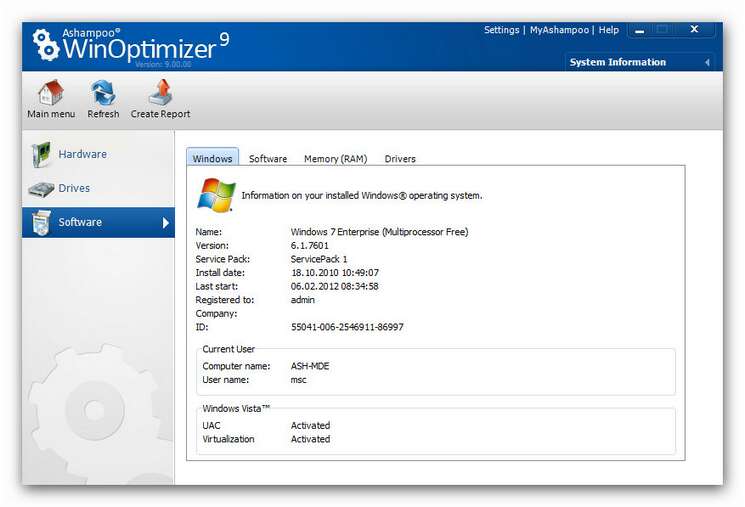Viewport: 745px width, 507px height.
Task: Click the Windows 7 Enterprise name value
Action: pyautogui.click(x=380, y=232)
